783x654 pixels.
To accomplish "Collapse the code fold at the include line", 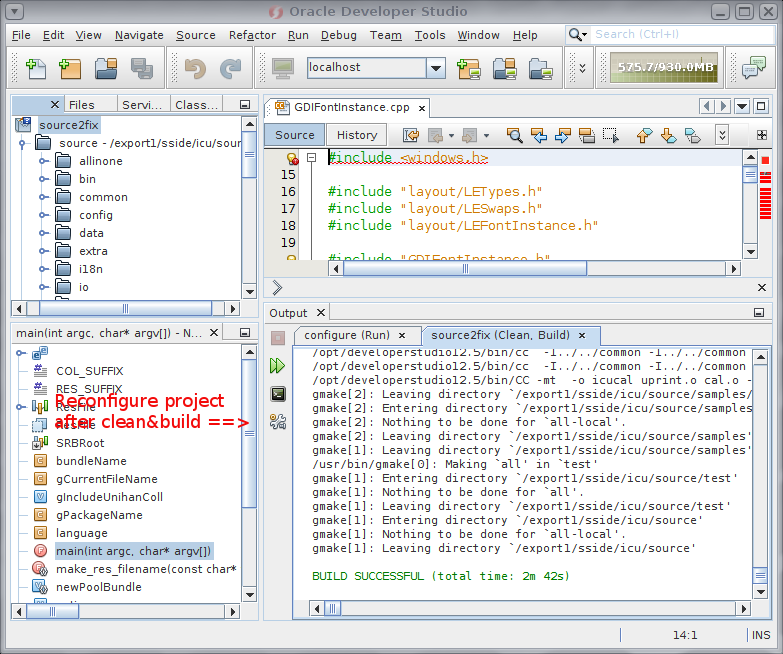I will [x=312, y=158].
